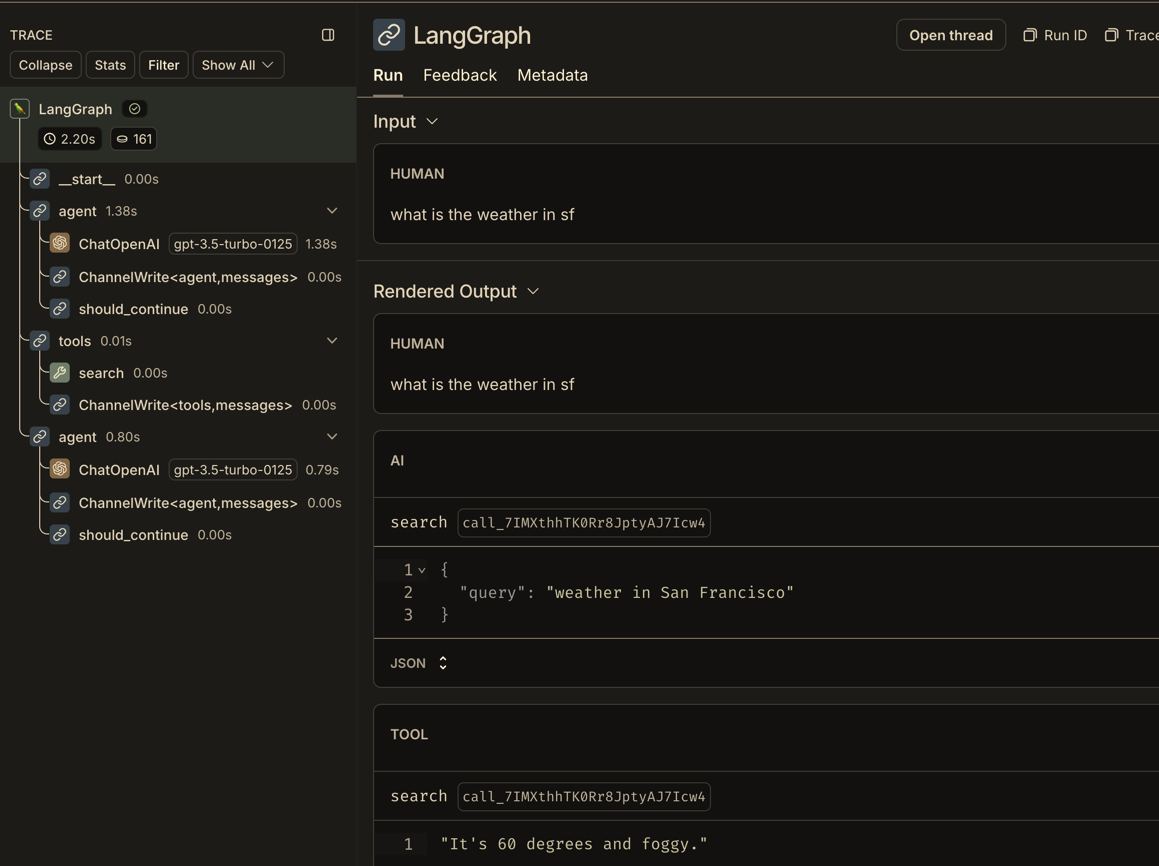Click the success checkmark badge beside LangGraph
The width and height of the screenshot is (1159, 866).
coord(135,109)
